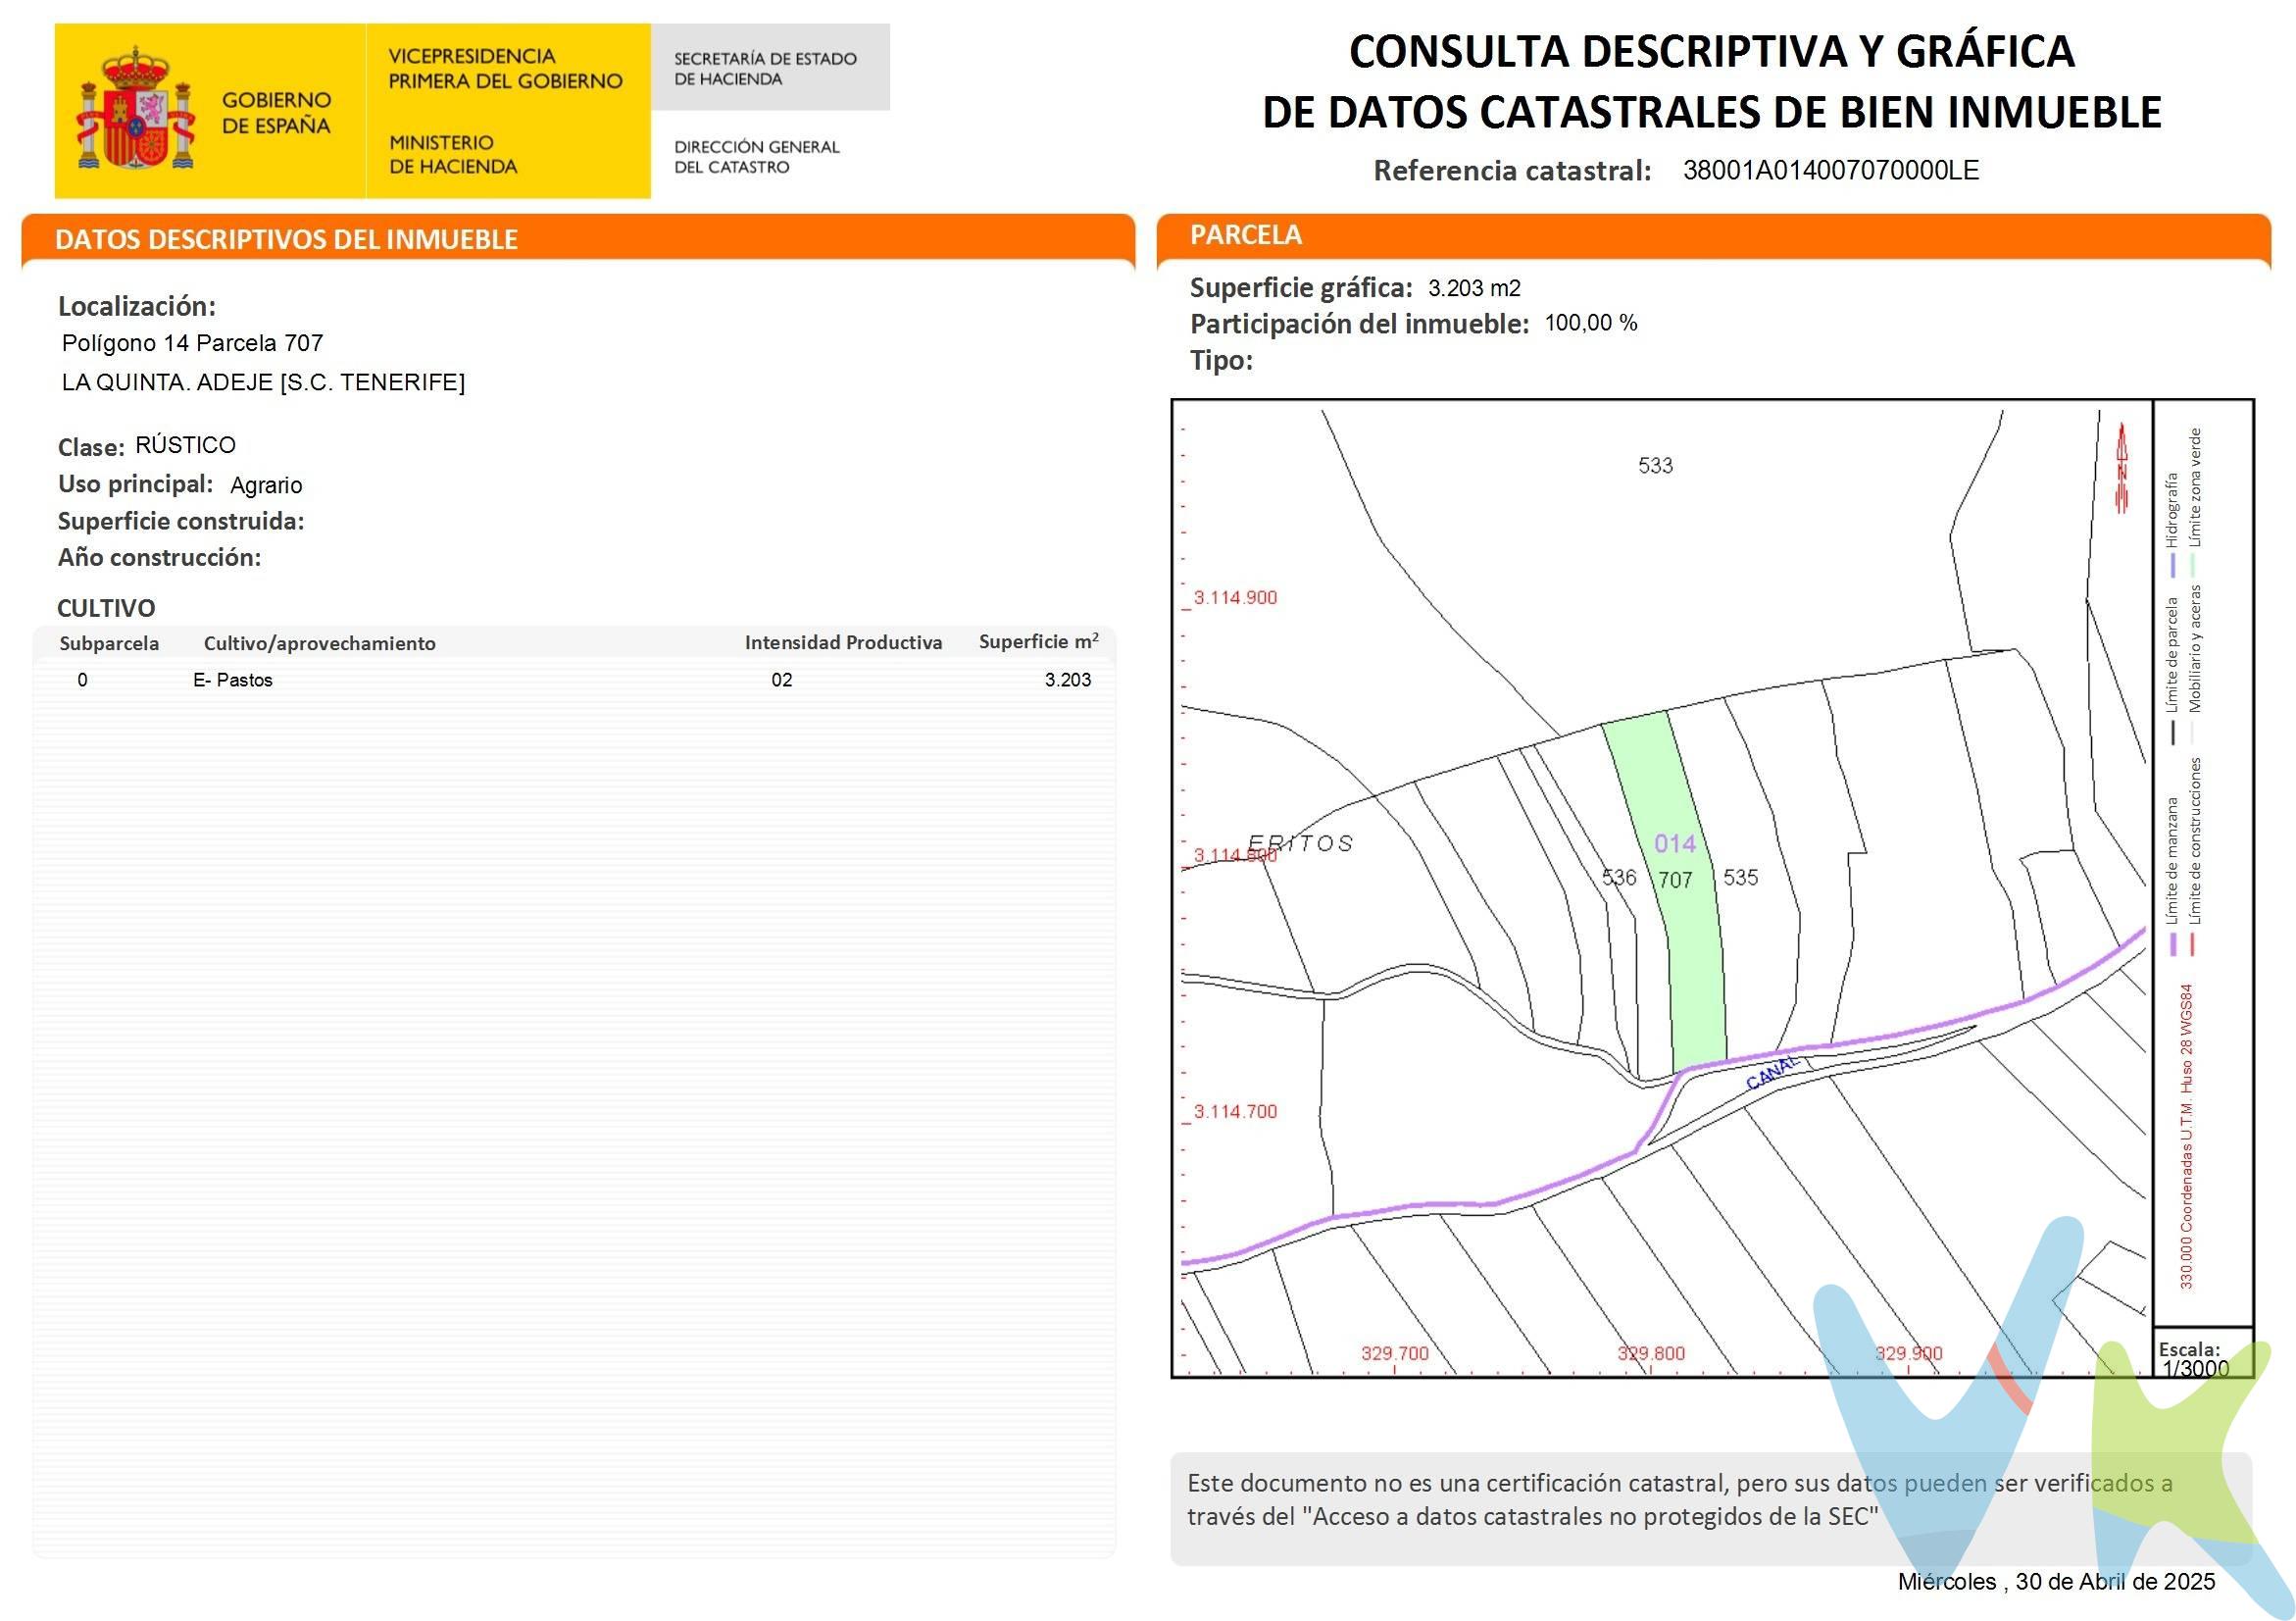
Task: Click the 'Agrario' main use value
Action: point(266,485)
